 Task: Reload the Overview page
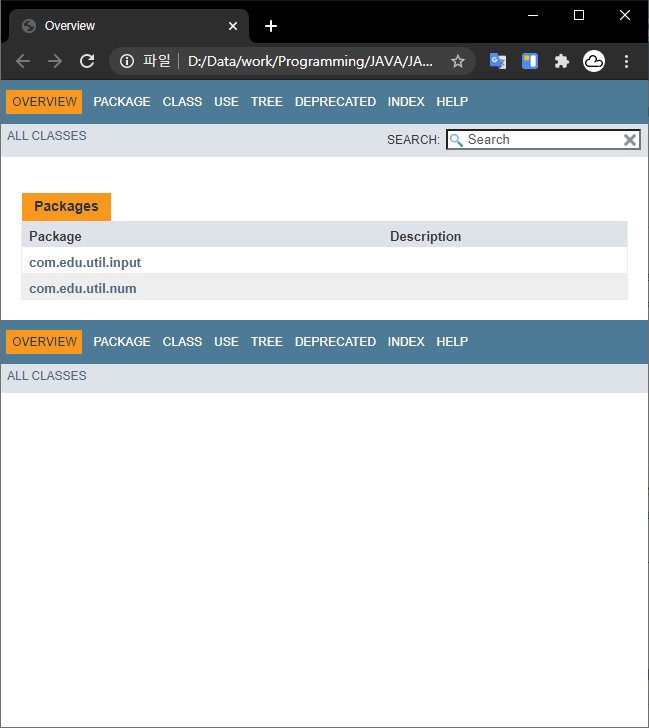[87, 61]
